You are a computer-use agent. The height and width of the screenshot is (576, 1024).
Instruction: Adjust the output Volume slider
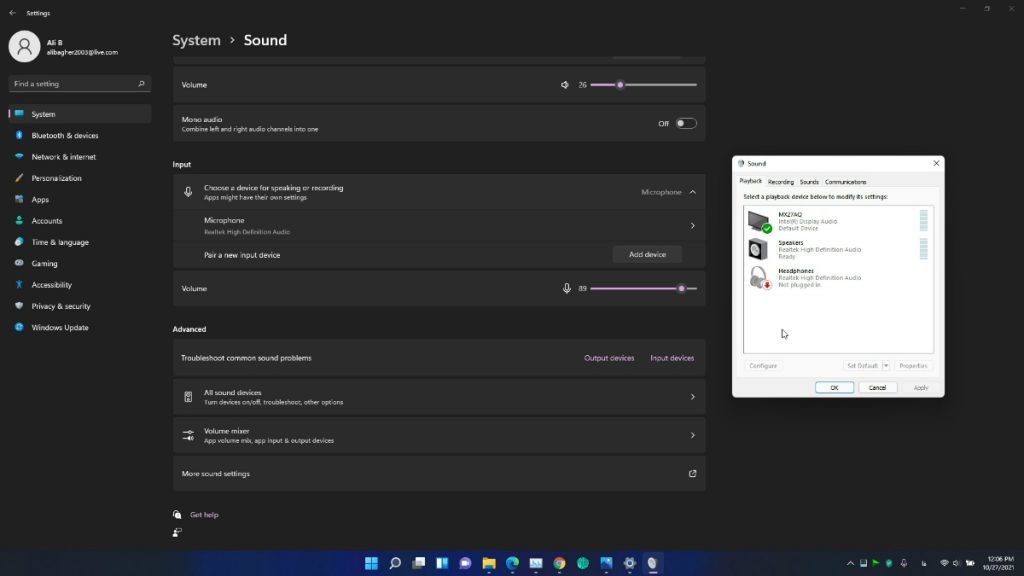pos(643,85)
